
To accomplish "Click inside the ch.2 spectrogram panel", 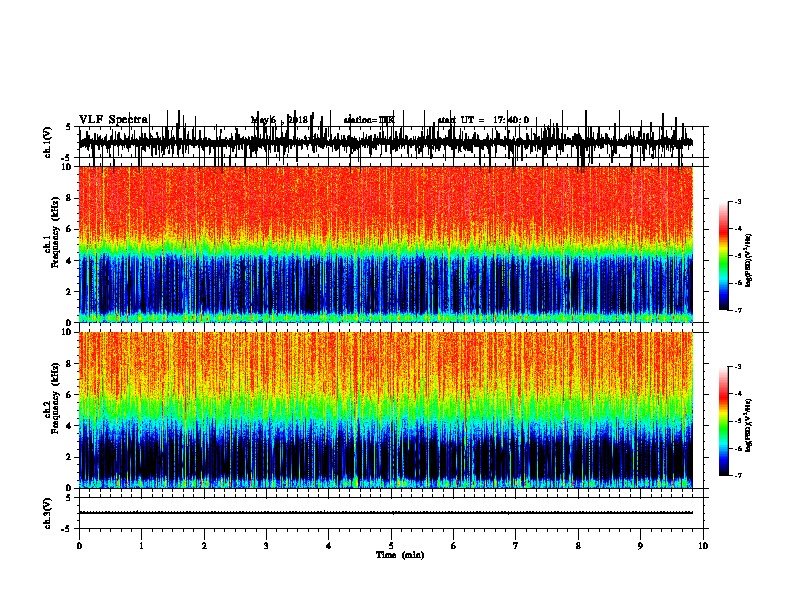I will 386,410.
